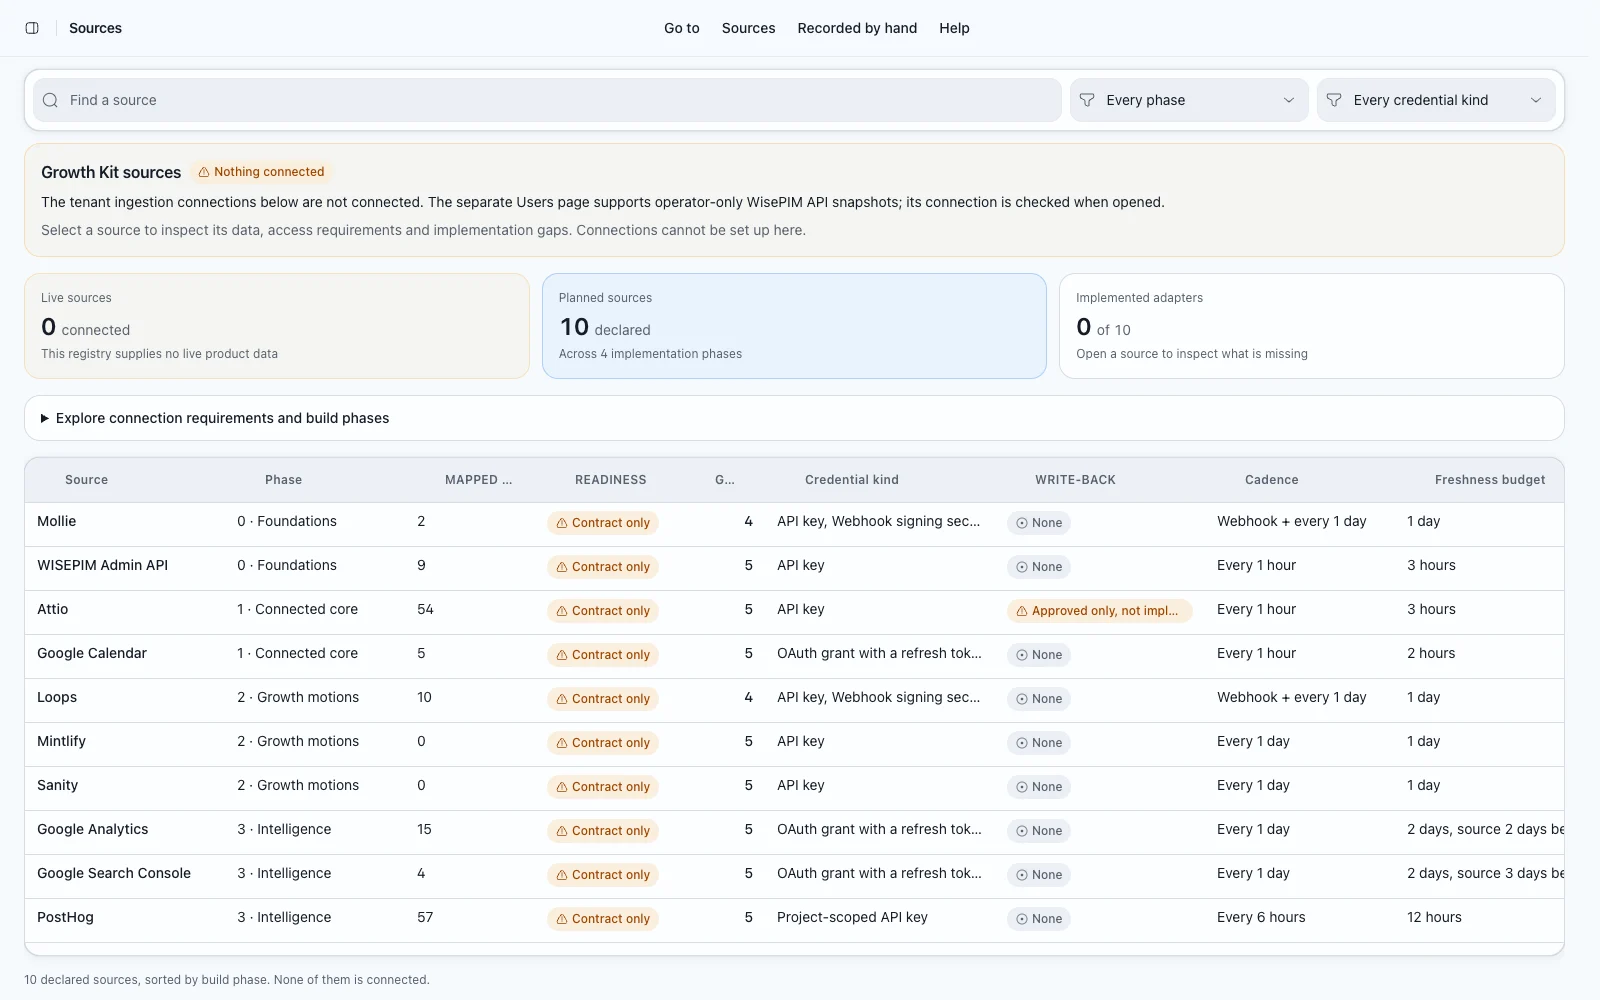Open the Mollie source row
The height and width of the screenshot is (1000, 1600).
[794, 523]
